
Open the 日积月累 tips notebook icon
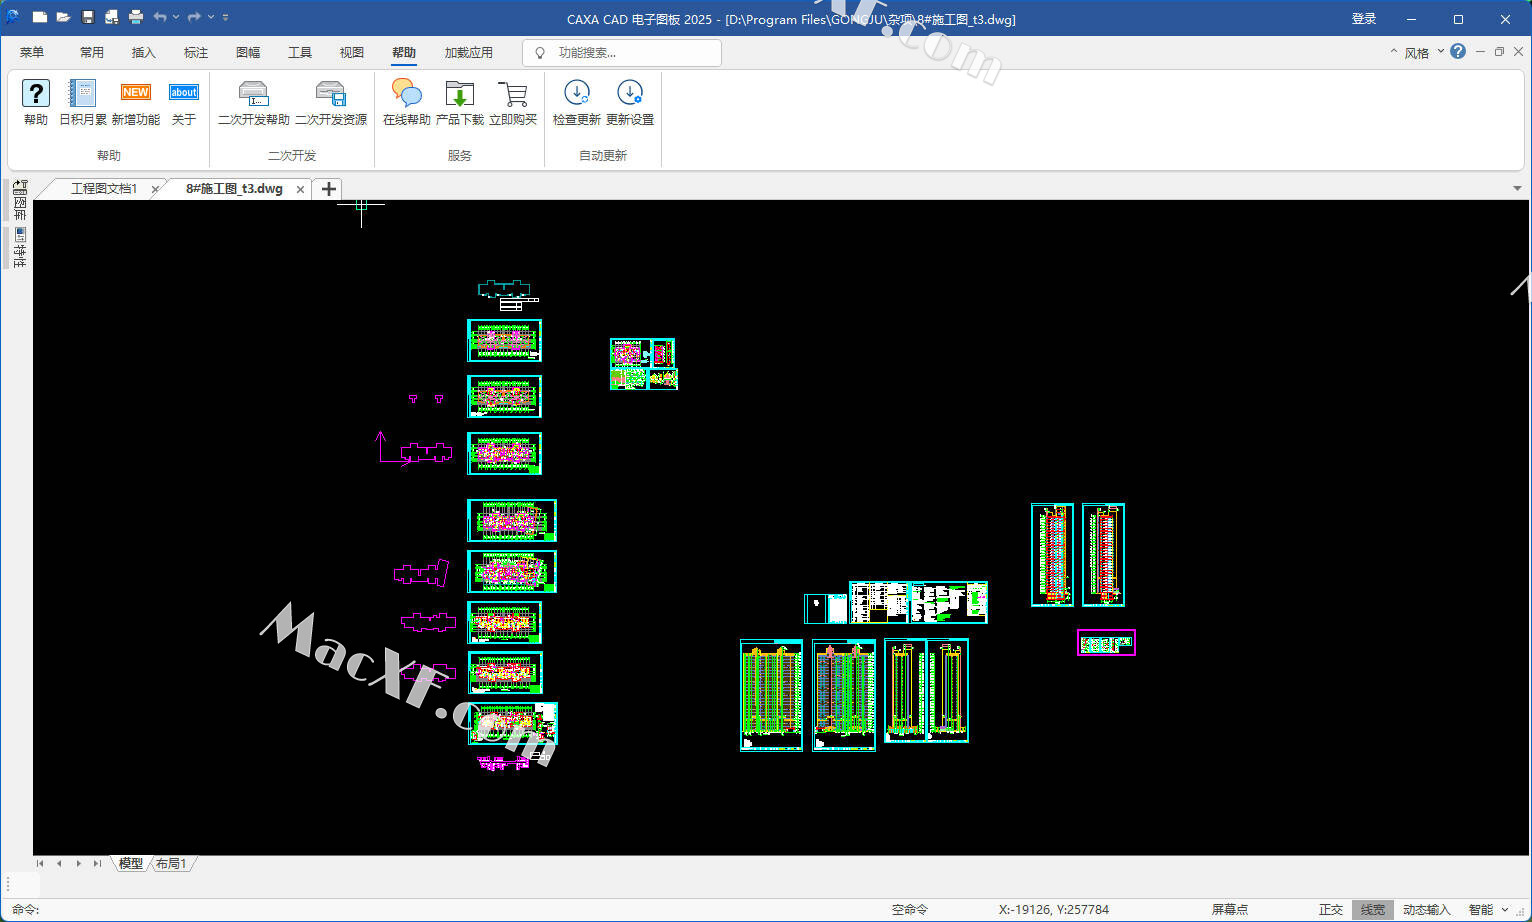coord(82,94)
